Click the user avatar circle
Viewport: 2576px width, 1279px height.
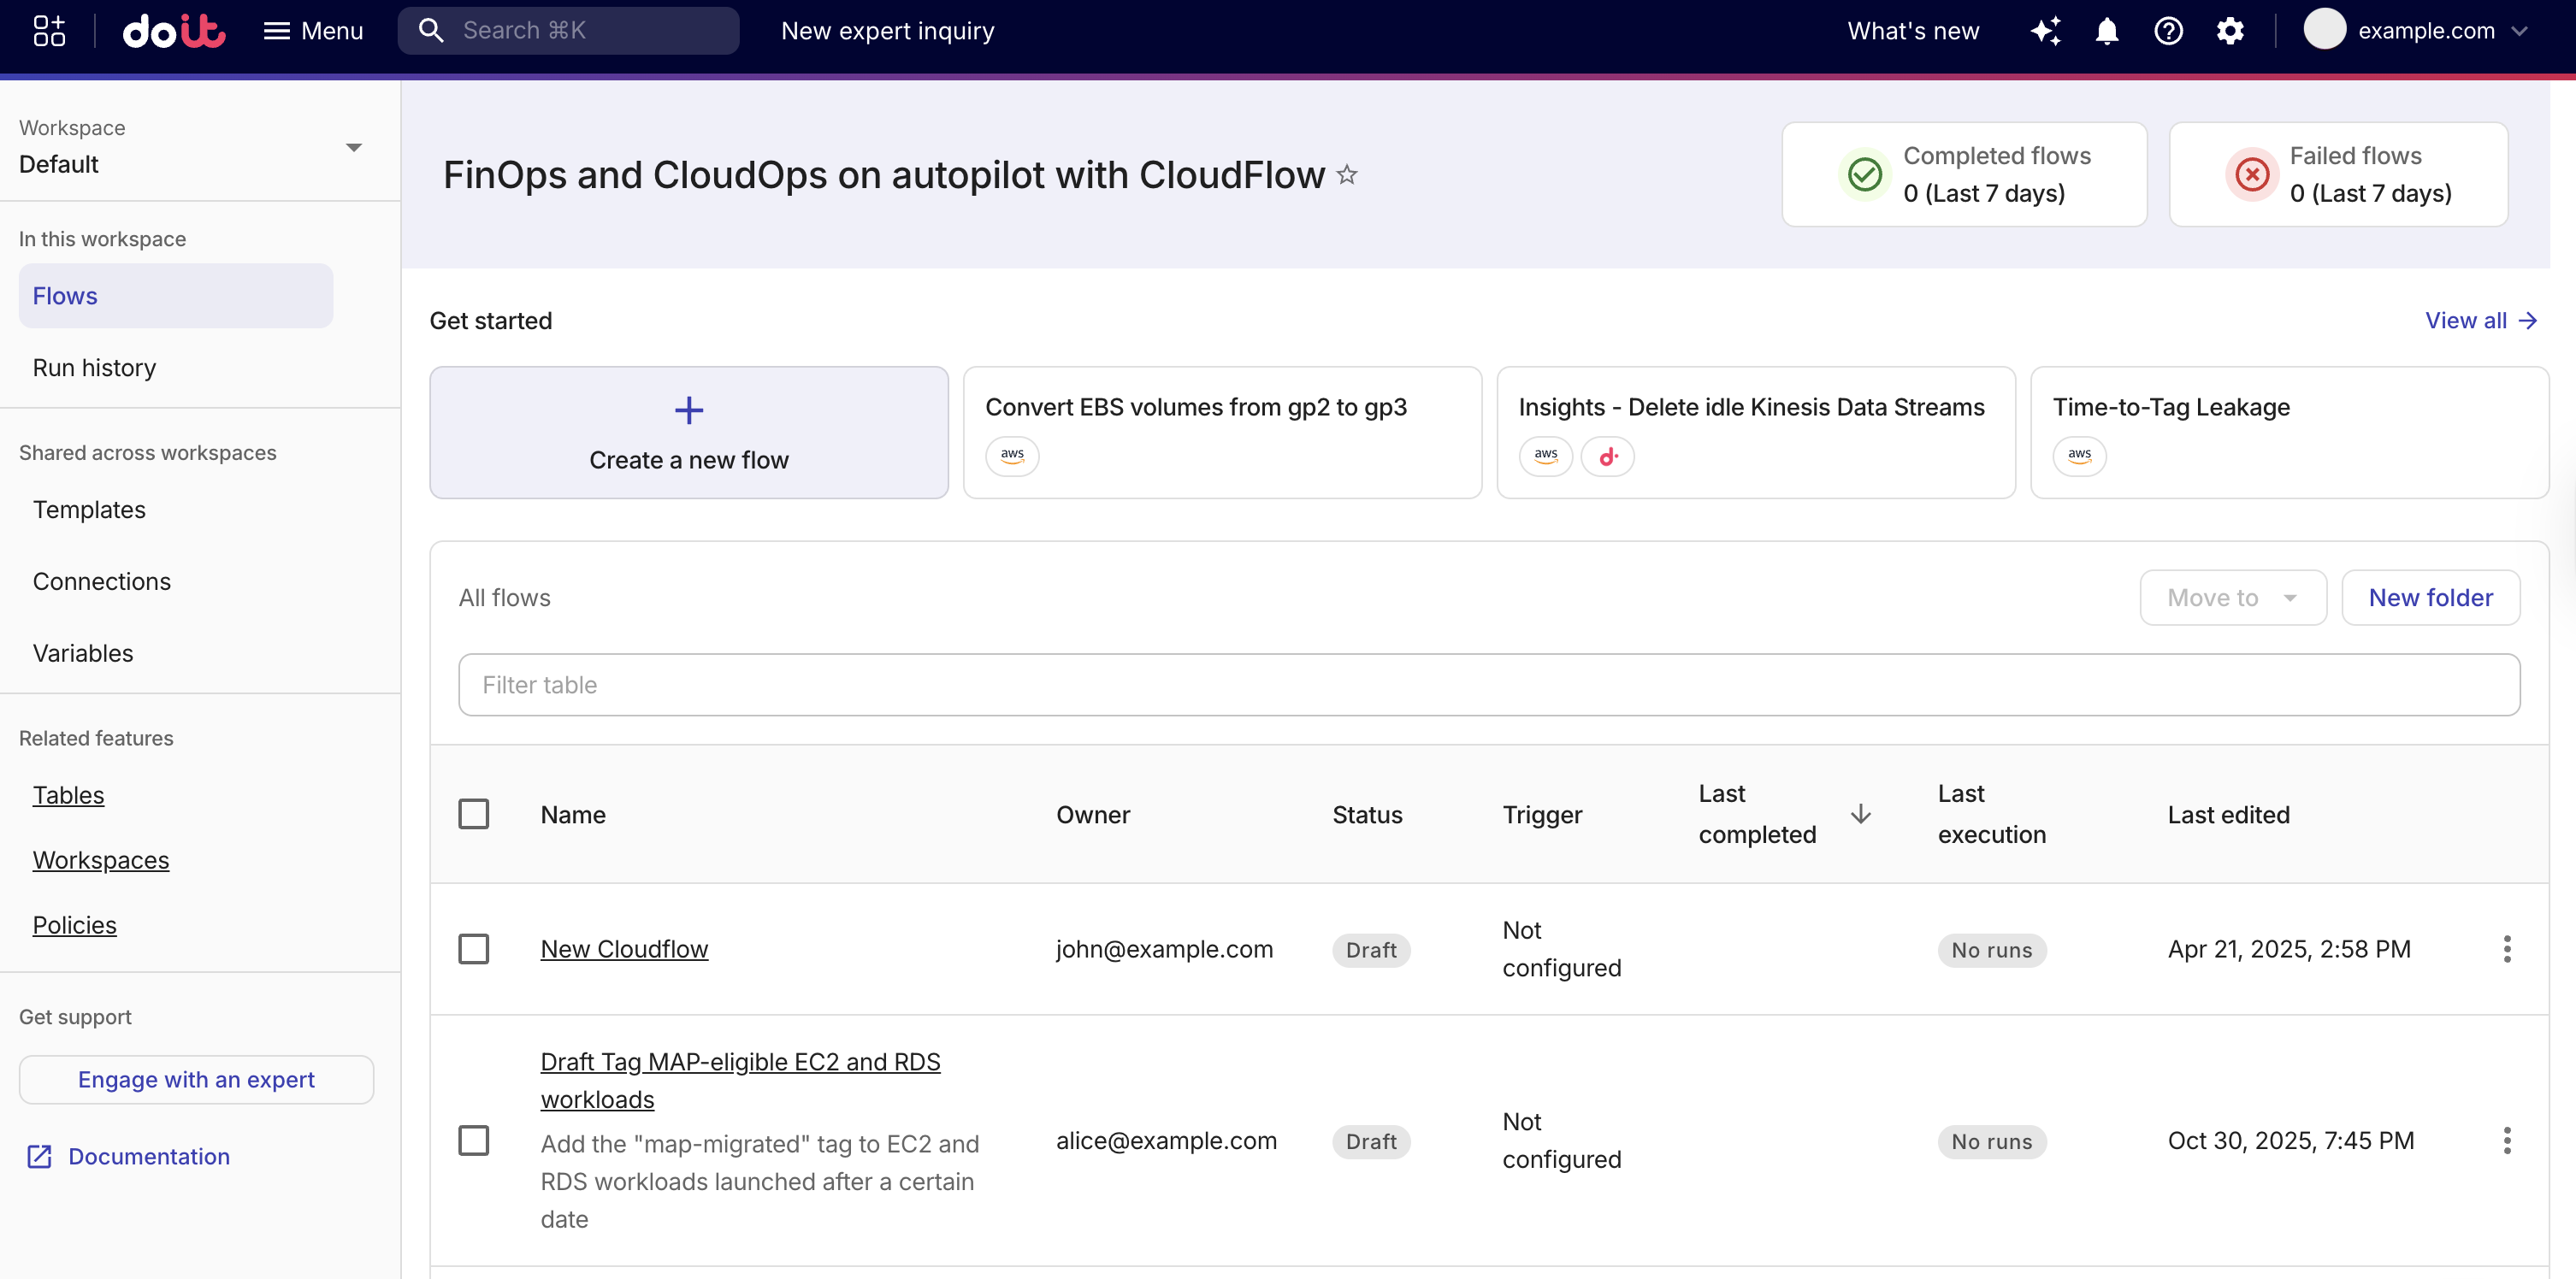tap(2324, 29)
